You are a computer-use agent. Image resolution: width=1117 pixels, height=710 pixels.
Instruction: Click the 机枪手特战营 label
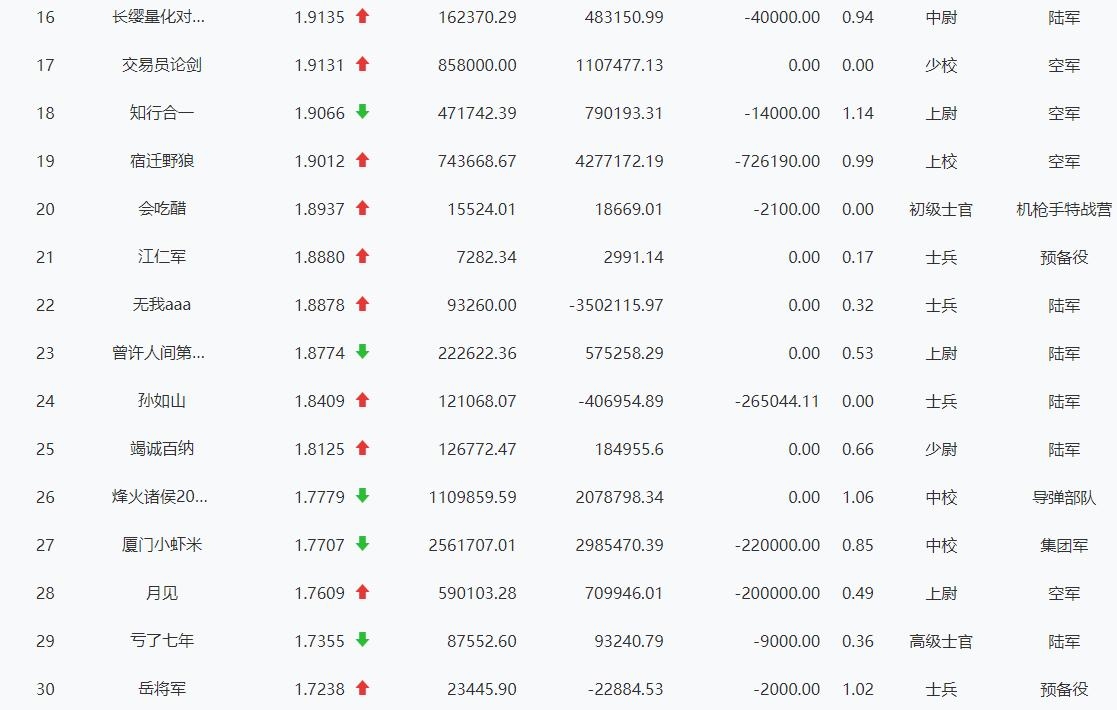pos(1063,209)
